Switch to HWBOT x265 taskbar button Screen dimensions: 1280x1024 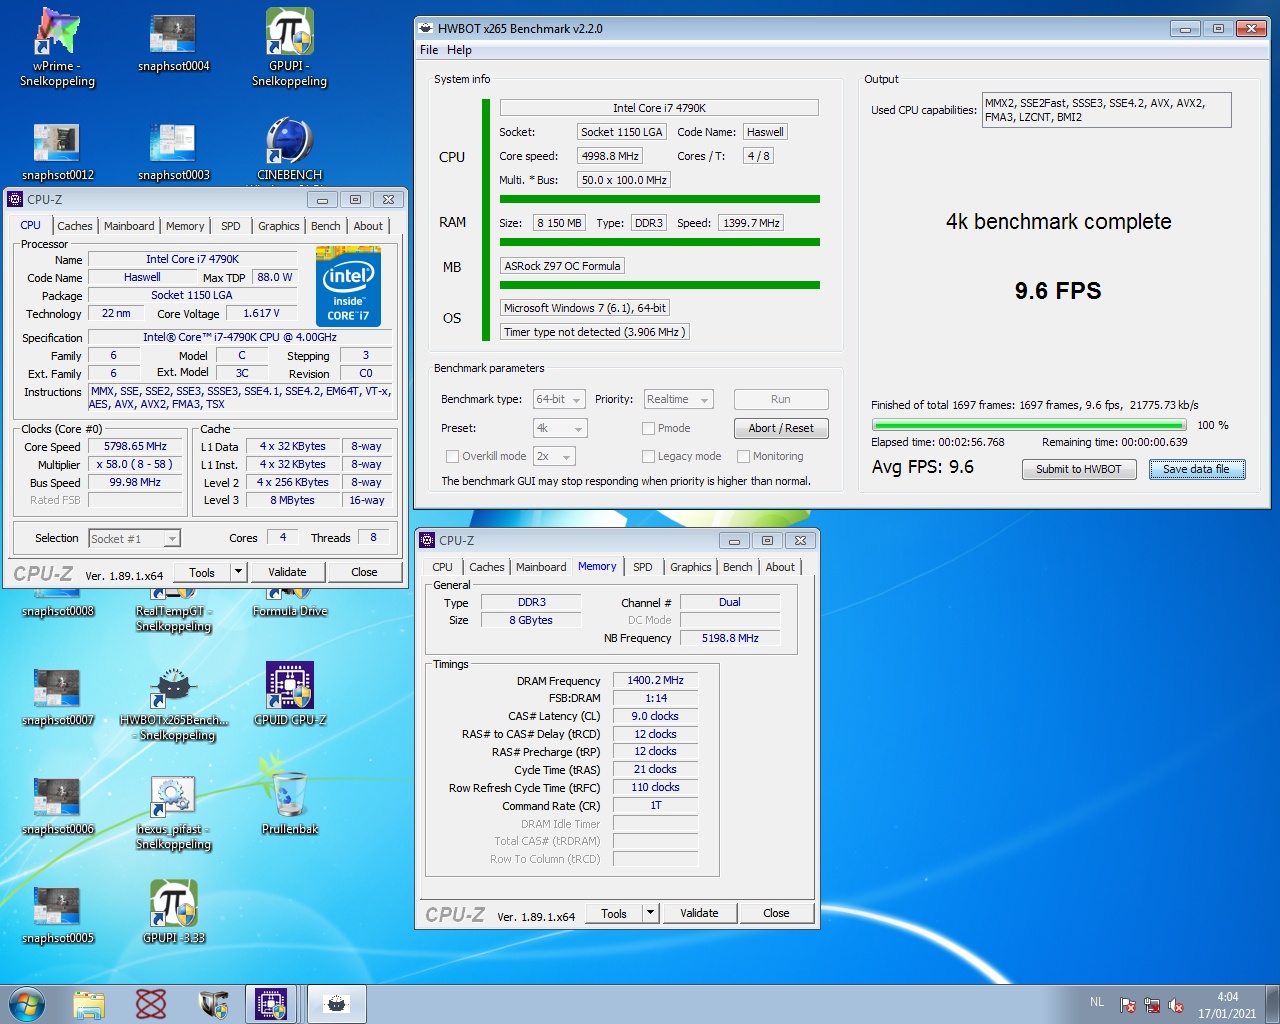tap(336, 1004)
